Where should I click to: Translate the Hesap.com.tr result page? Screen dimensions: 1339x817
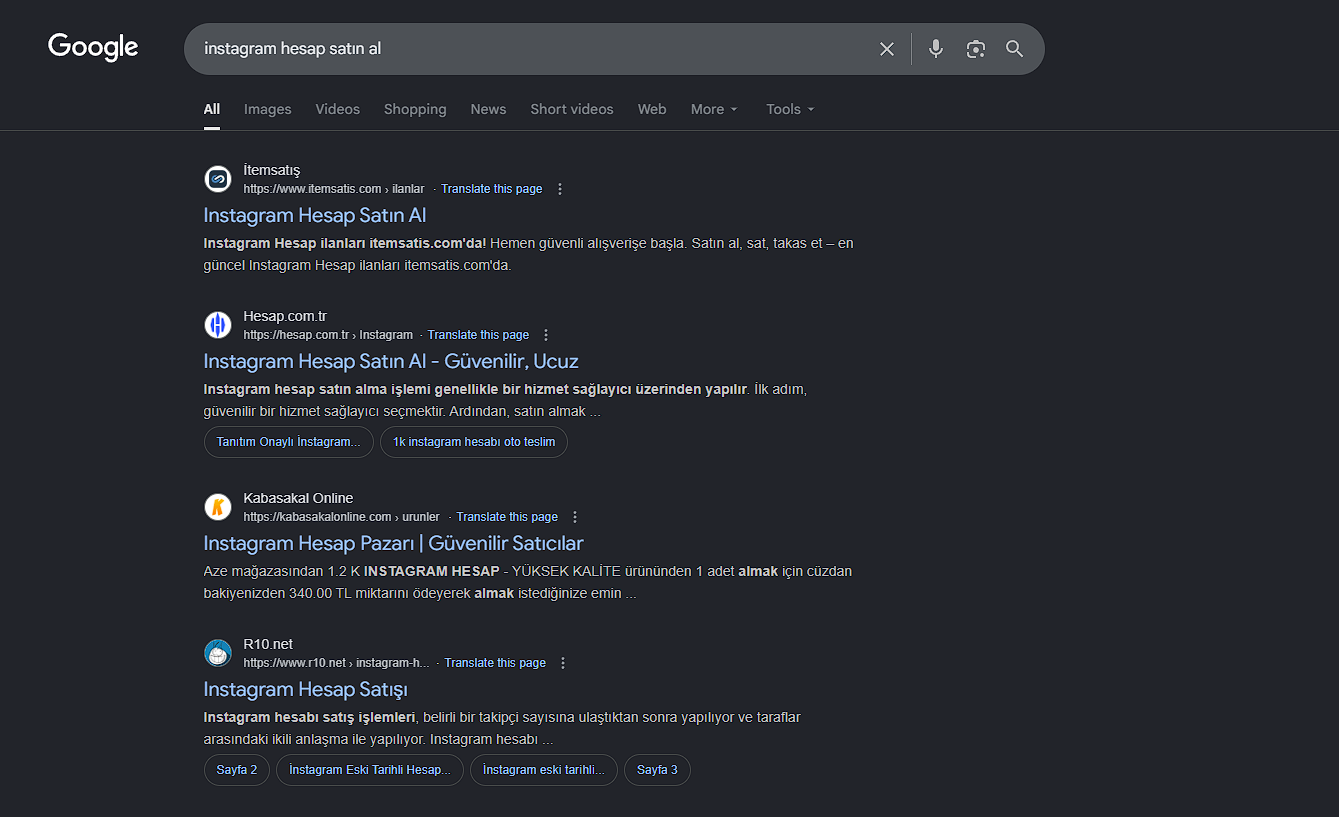[x=478, y=335]
